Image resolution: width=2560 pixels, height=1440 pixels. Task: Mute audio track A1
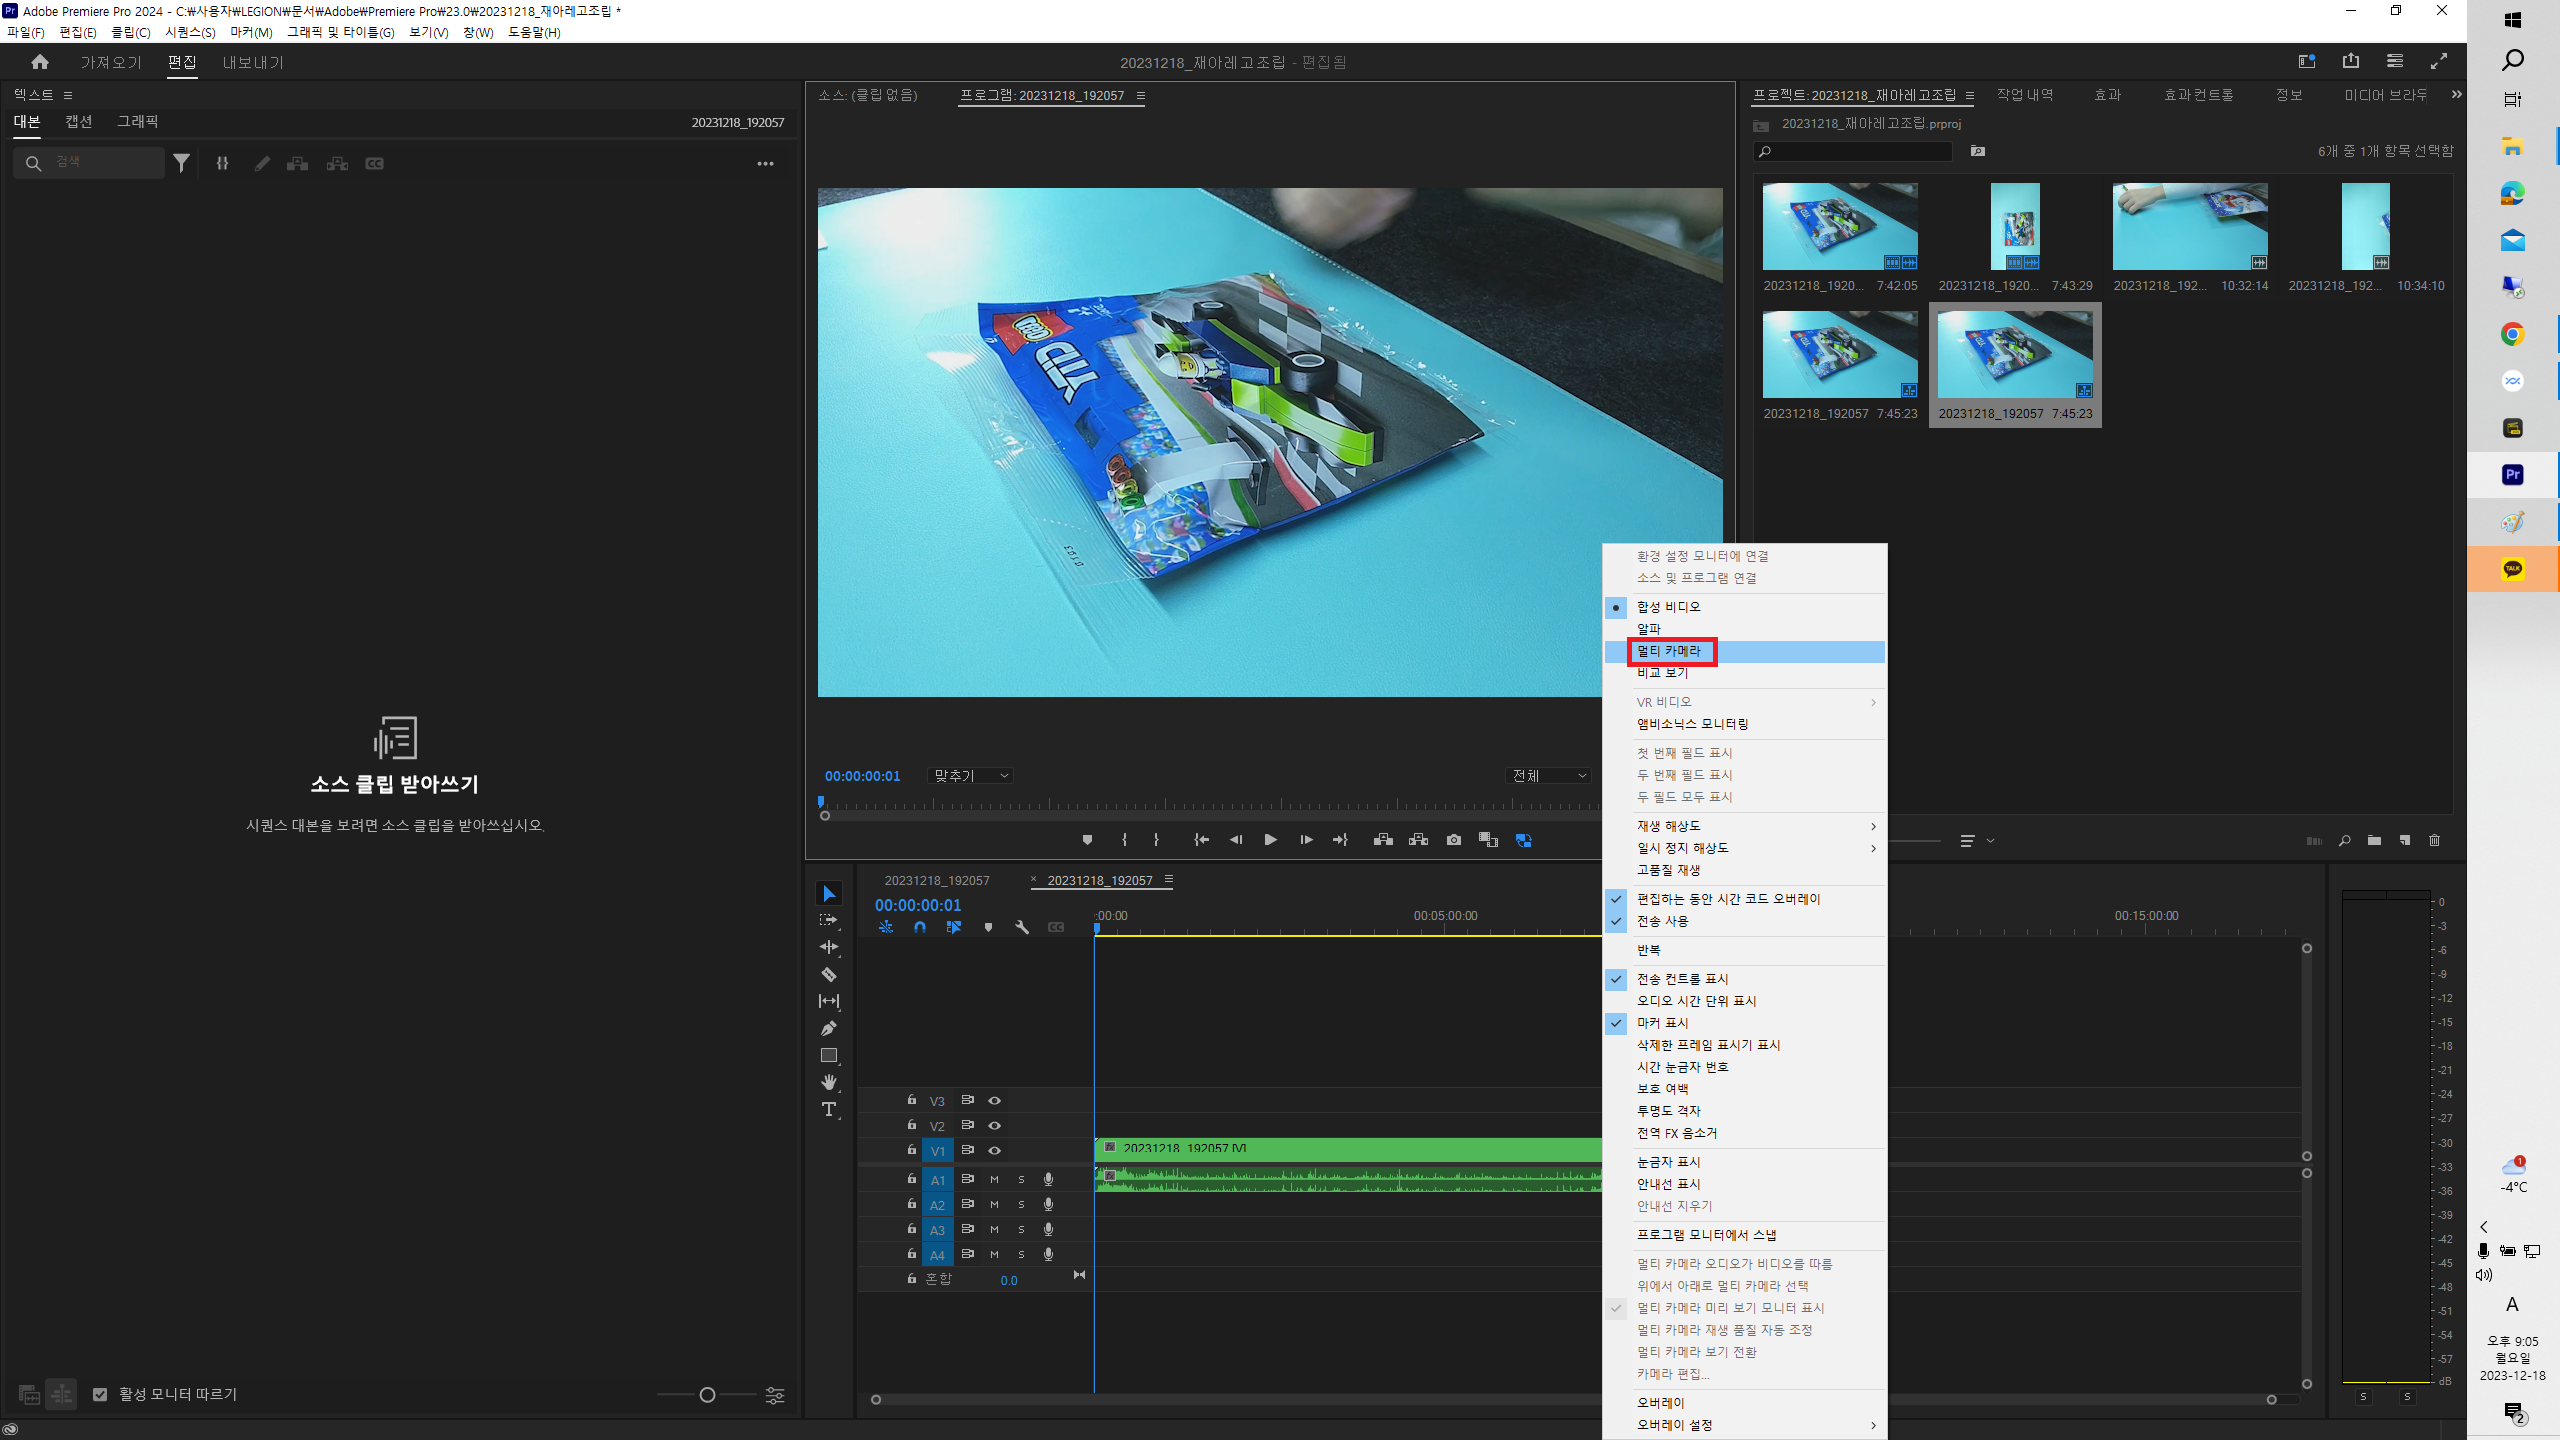pos(994,1180)
